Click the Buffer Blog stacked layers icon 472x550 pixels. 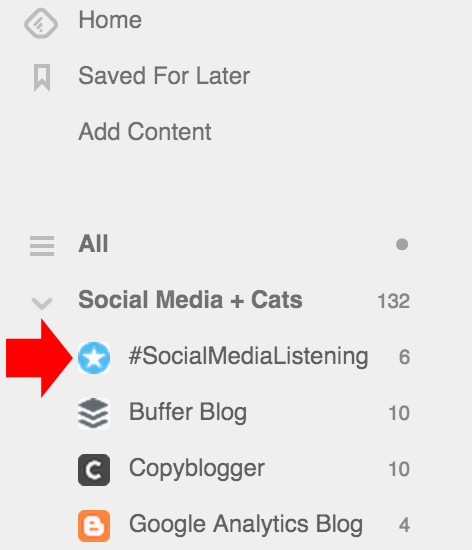click(94, 414)
